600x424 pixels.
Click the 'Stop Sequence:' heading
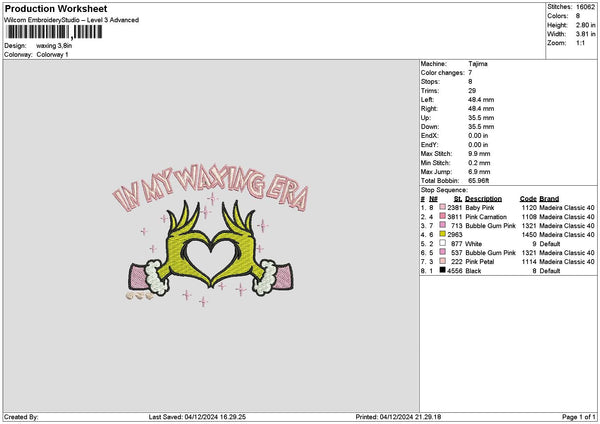[x=444, y=190]
